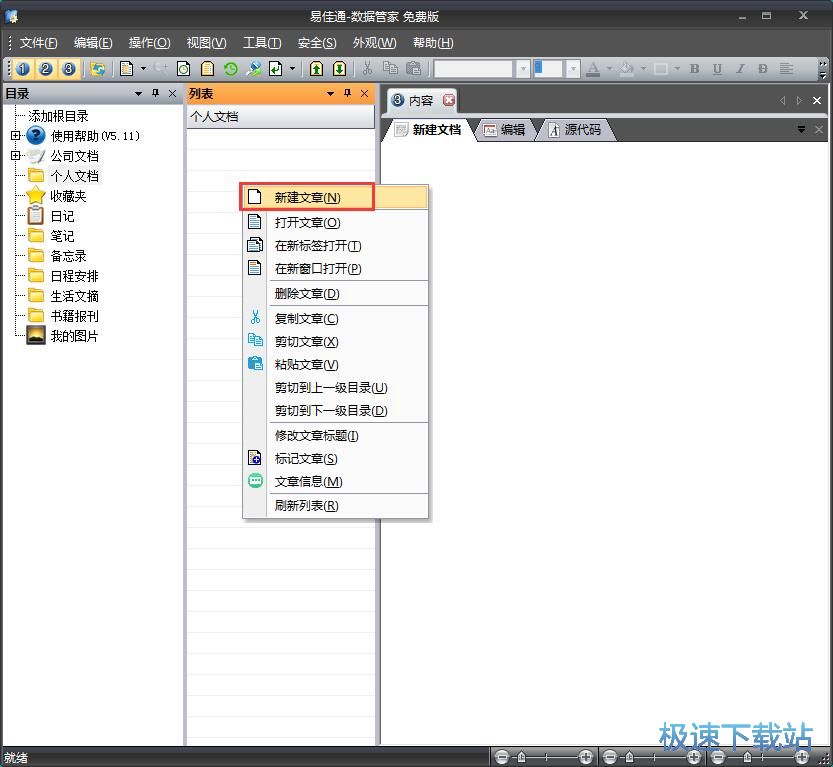Expand the 使用帮助 (V5.11) tree node
The image size is (833, 767).
pyautogui.click(x=16, y=136)
